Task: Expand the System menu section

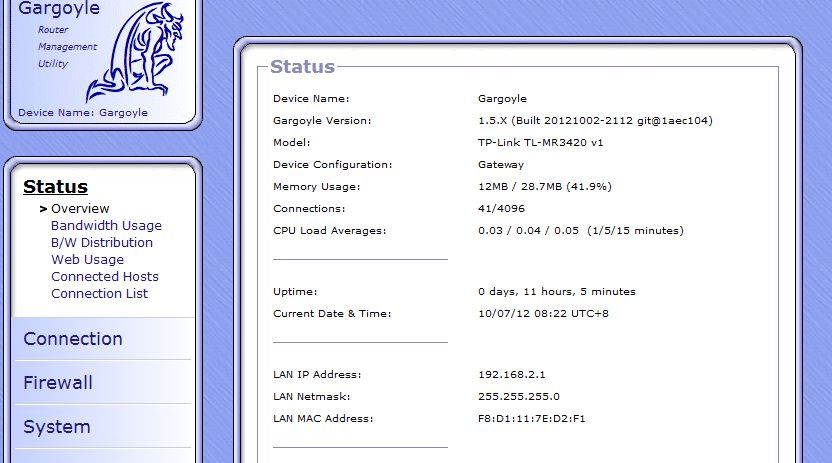Action: tap(57, 427)
